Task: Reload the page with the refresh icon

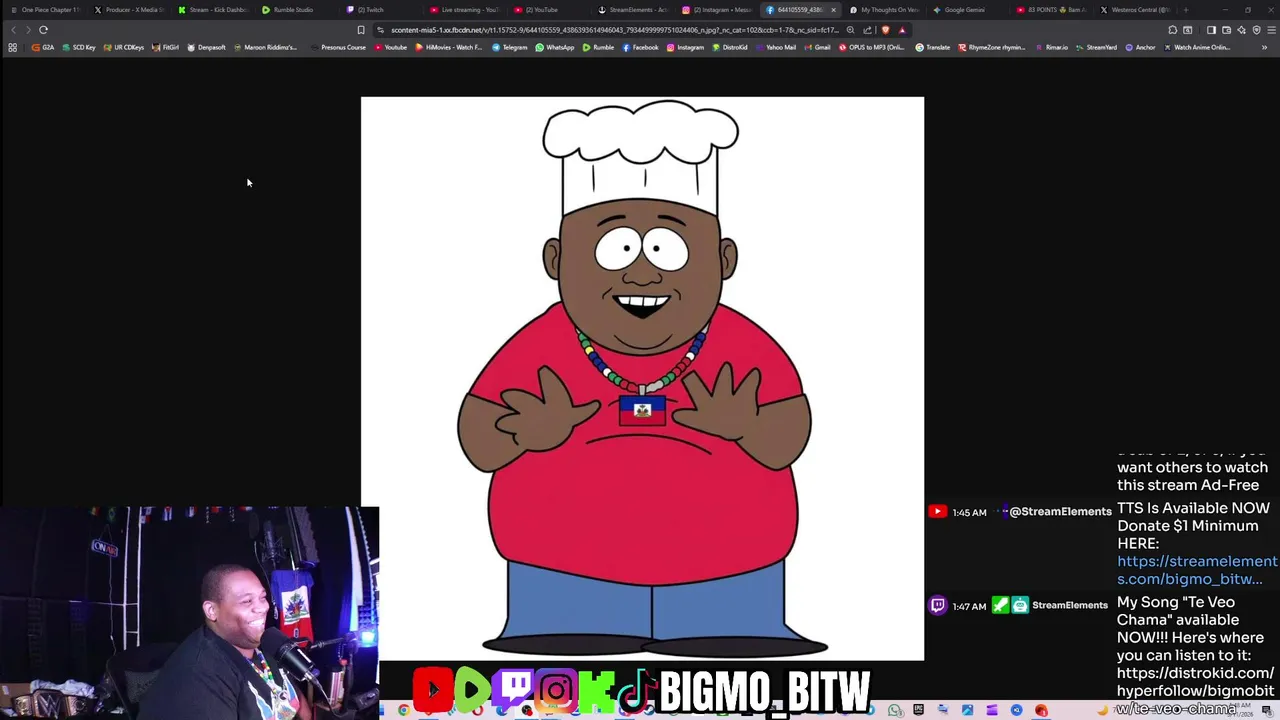Action: [43, 30]
